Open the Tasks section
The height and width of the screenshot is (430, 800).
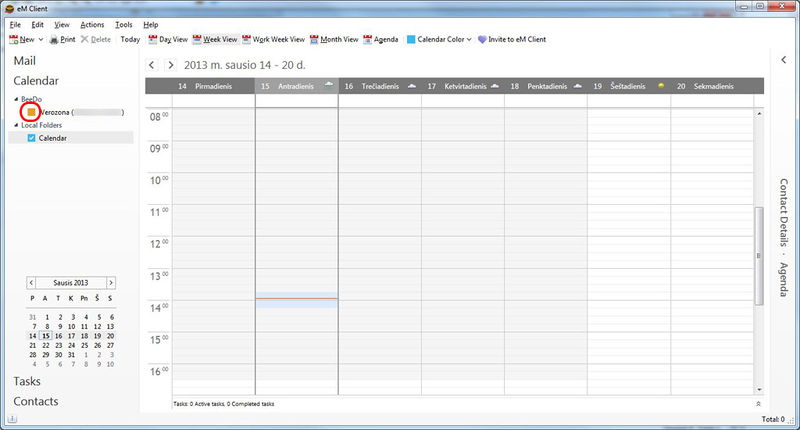pyautogui.click(x=27, y=382)
